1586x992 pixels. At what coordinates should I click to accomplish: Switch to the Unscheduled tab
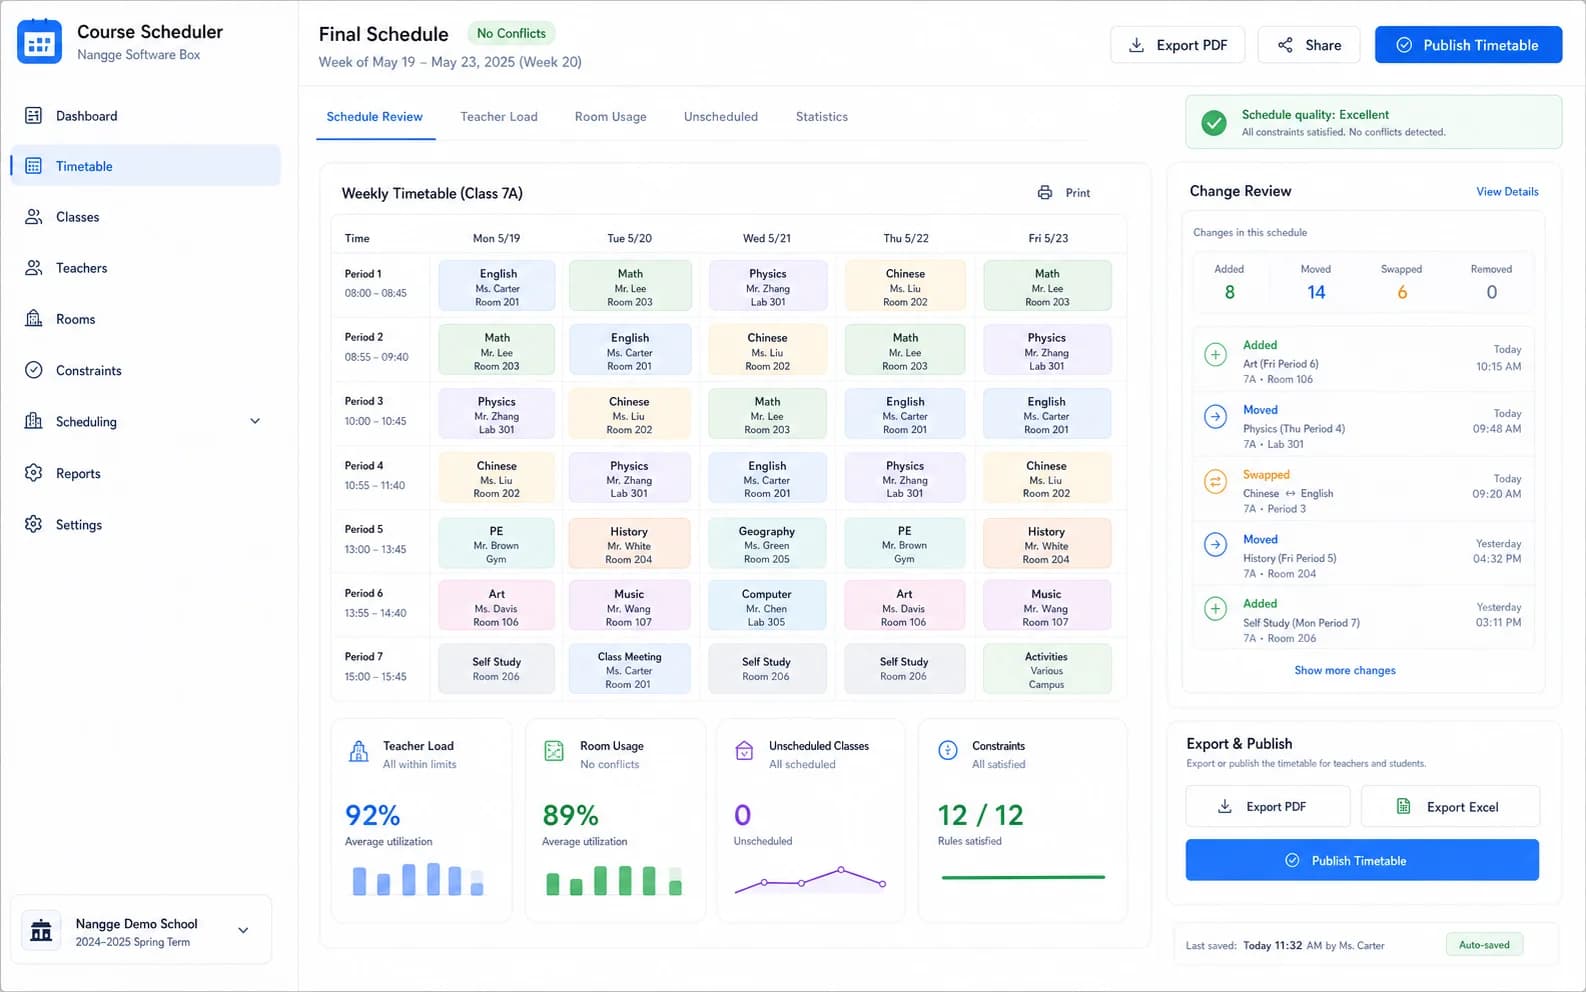pyautogui.click(x=721, y=117)
